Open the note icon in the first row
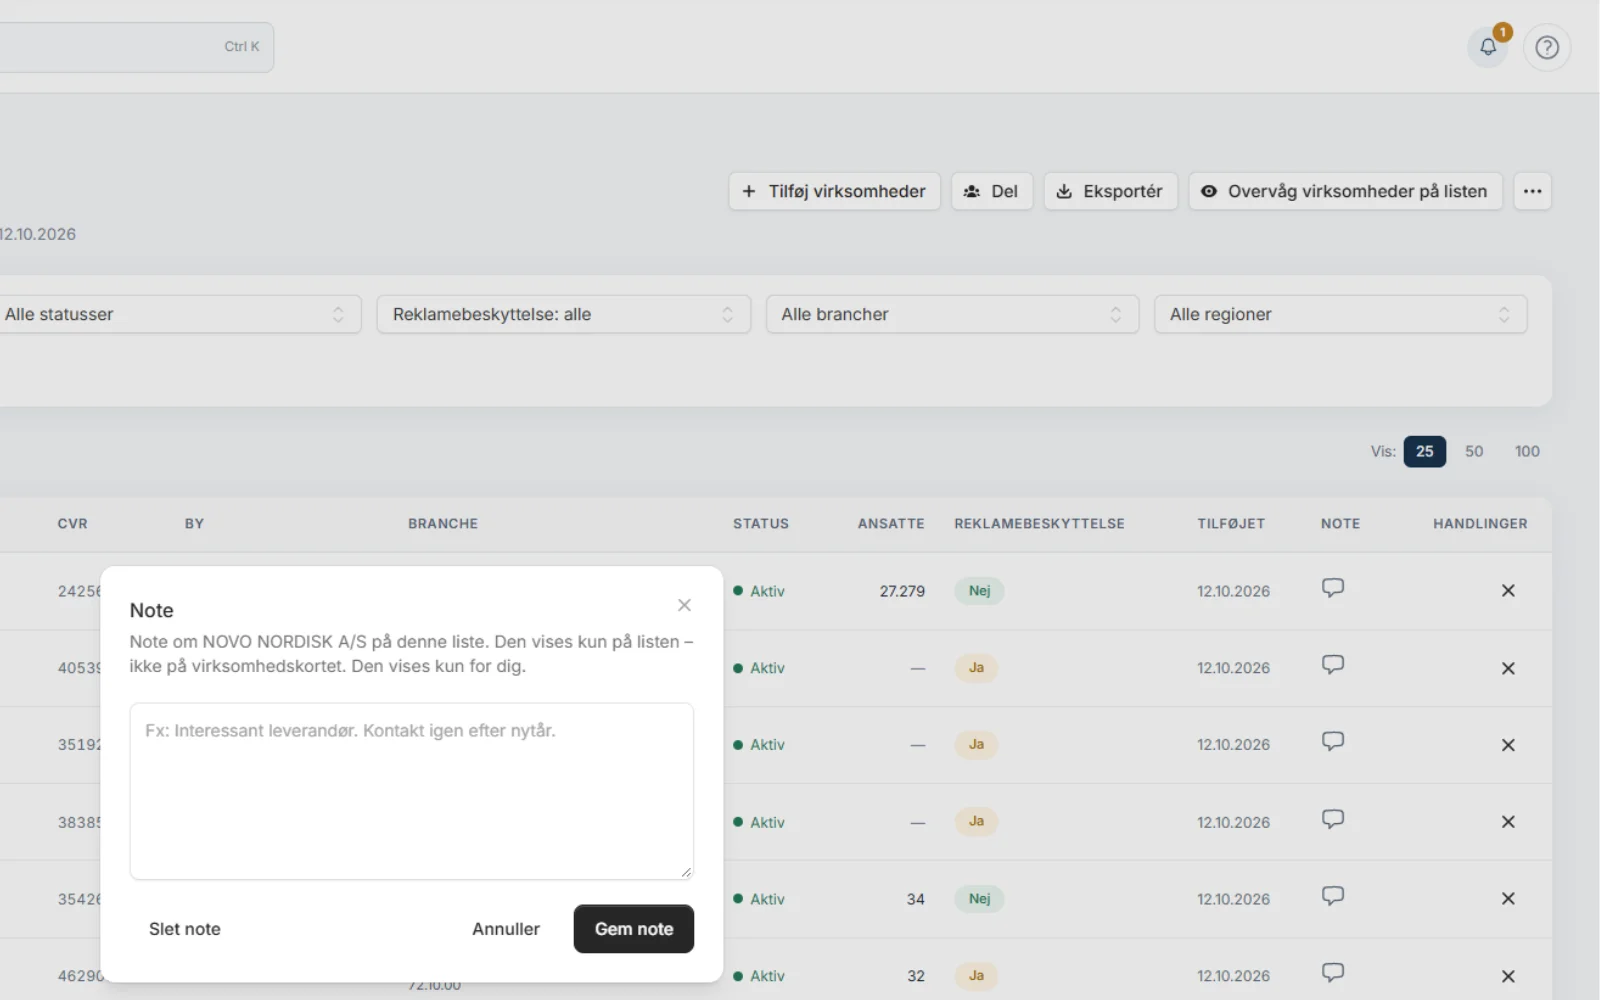 tap(1333, 588)
